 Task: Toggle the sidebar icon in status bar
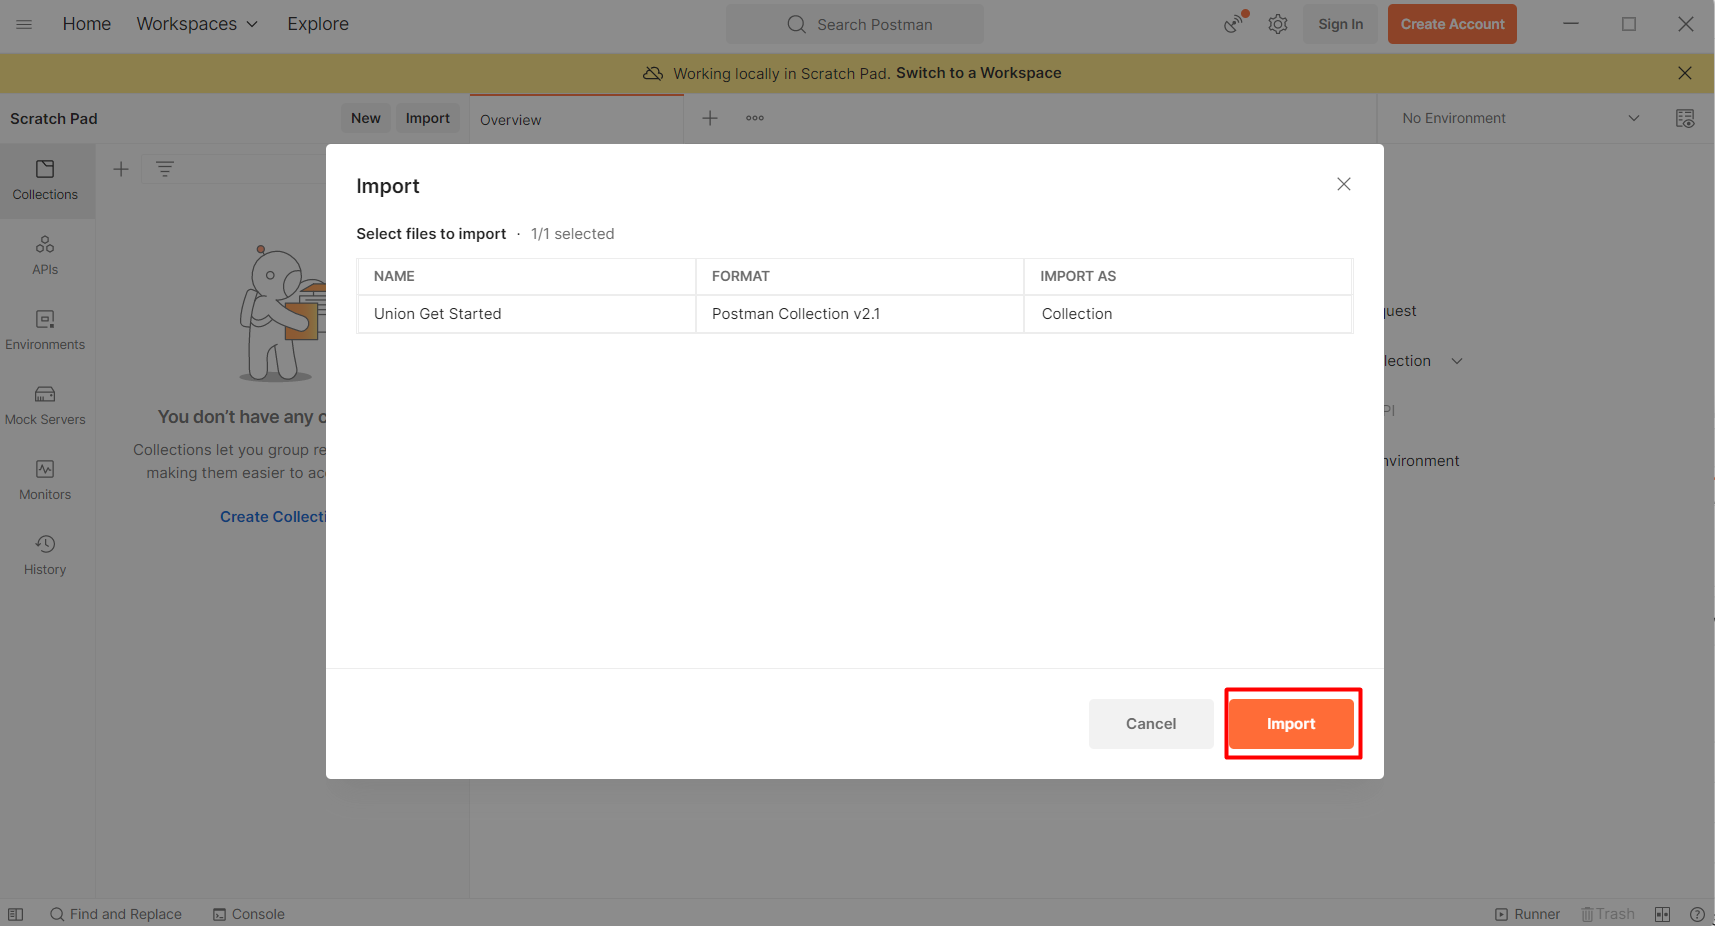tap(16, 914)
